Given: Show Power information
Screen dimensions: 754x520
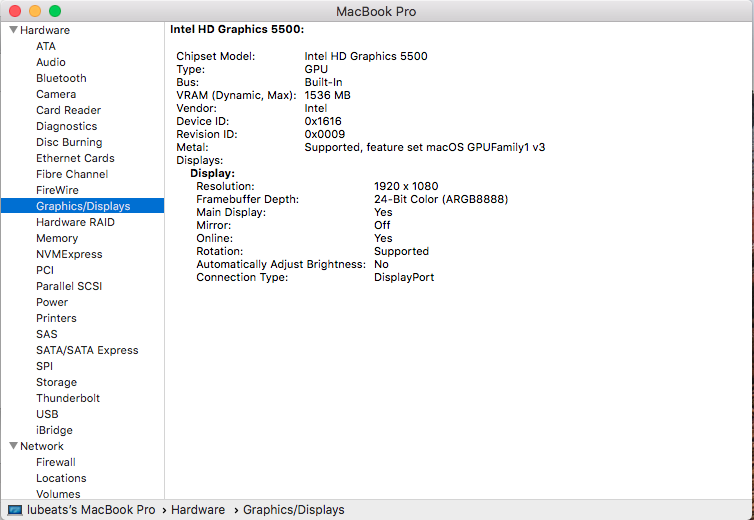Looking at the screenshot, I should coord(52,302).
